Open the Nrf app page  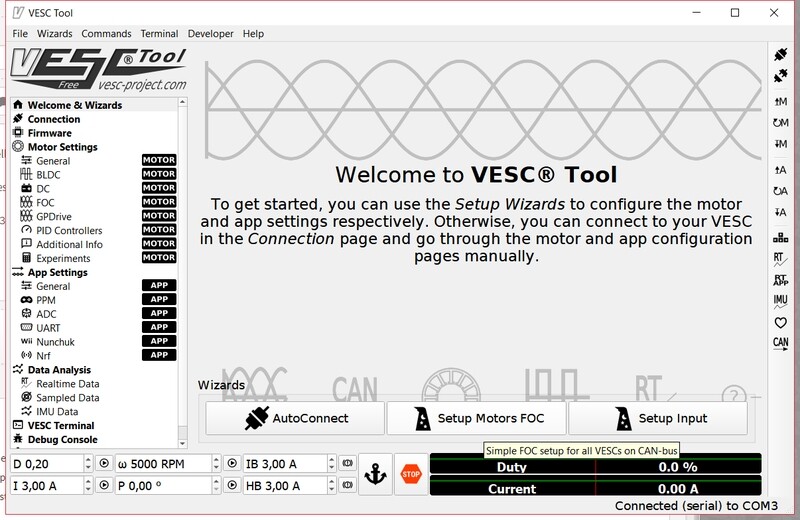pyautogui.click(x=94, y=356)
